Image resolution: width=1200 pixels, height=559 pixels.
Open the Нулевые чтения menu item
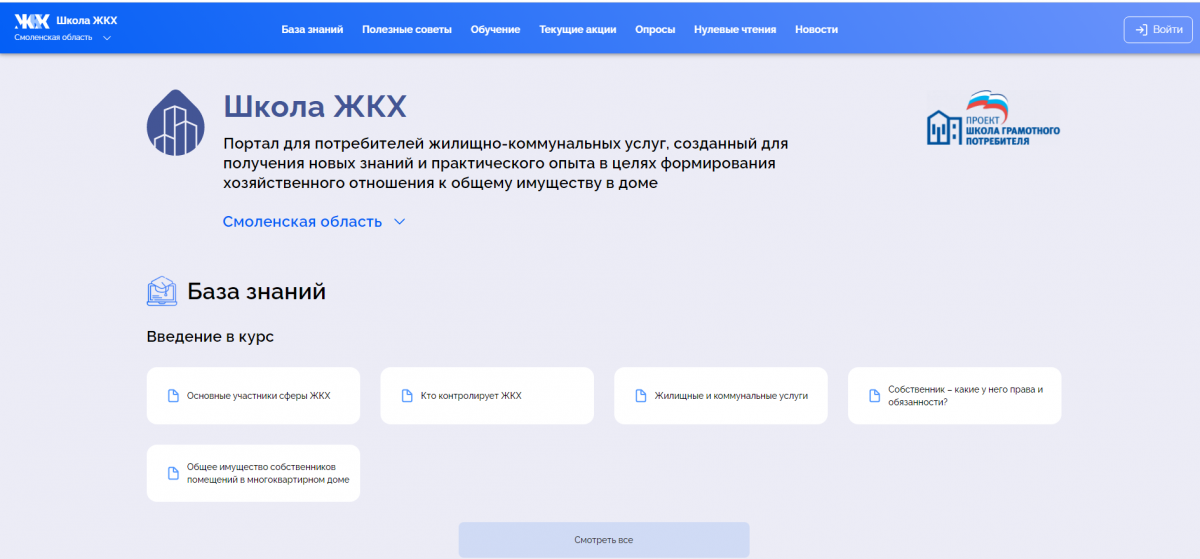point(735,29)
